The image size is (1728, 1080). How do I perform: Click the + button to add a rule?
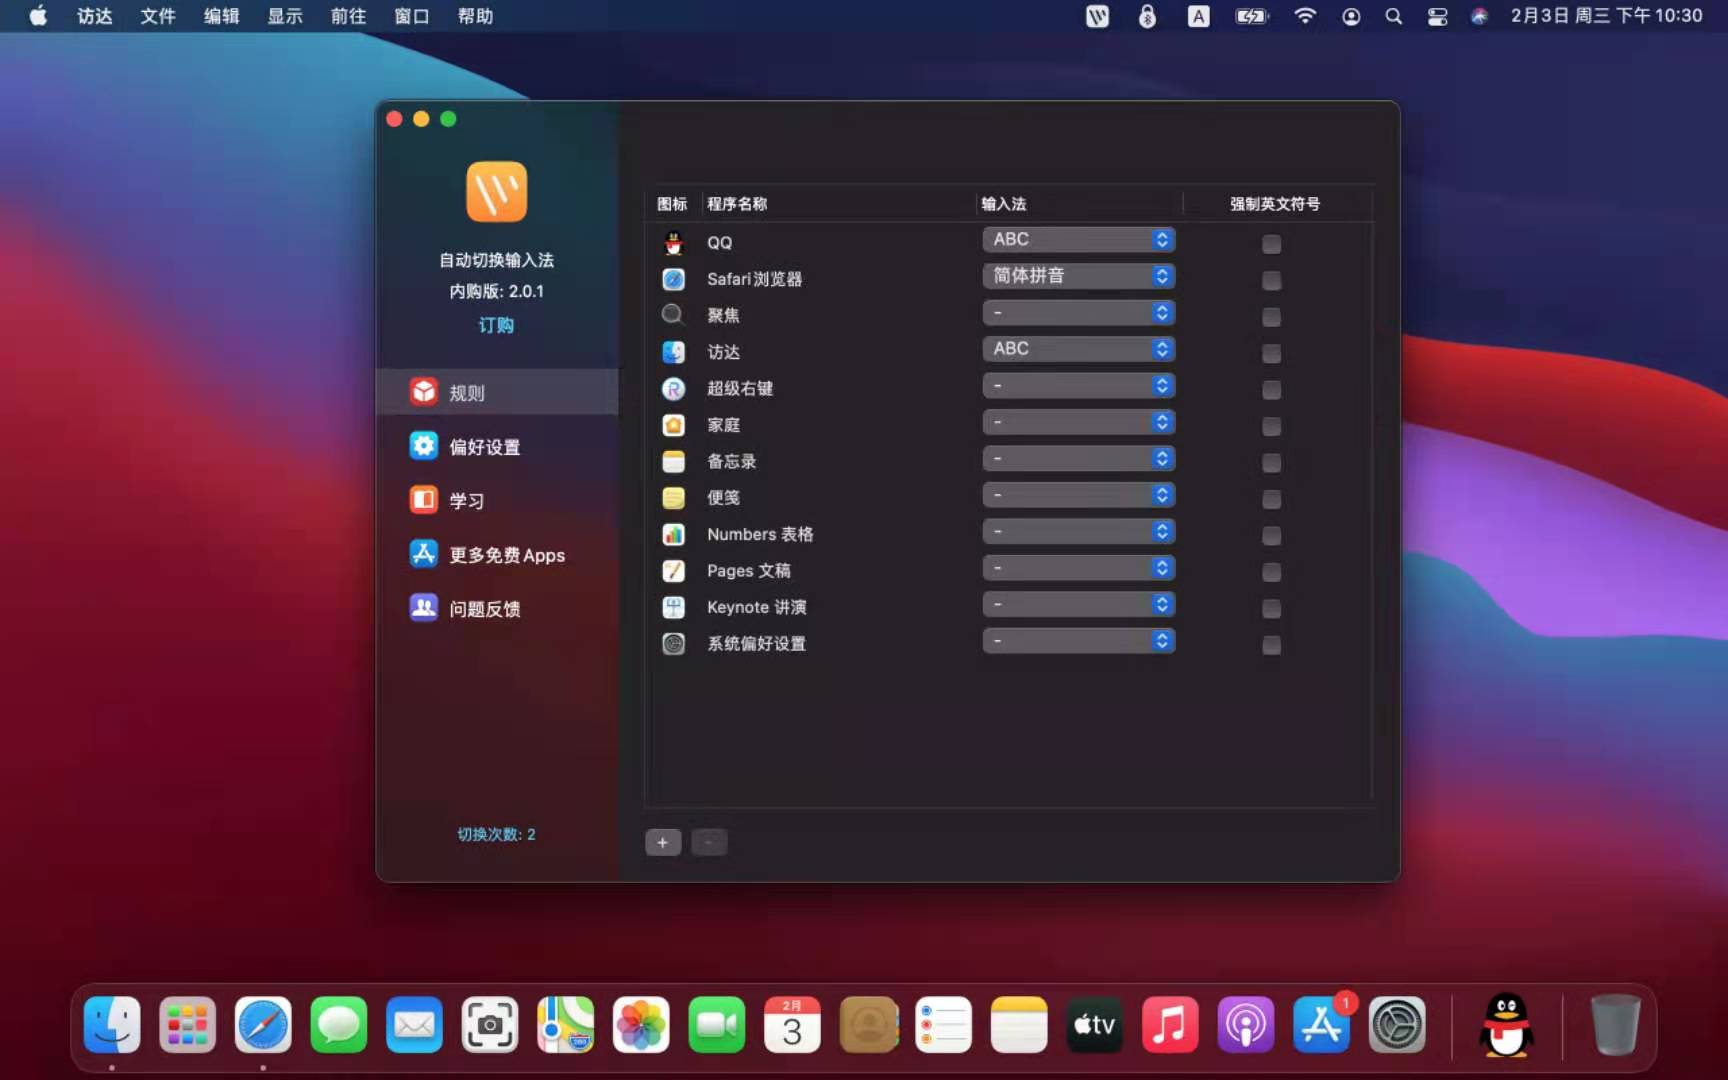(x=663, y=843)
